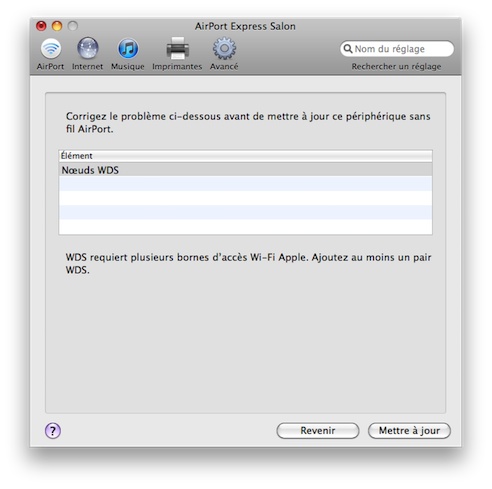Open the Internet globe icon
Viewport: 492px width, 489px height.
coord(88,48)
